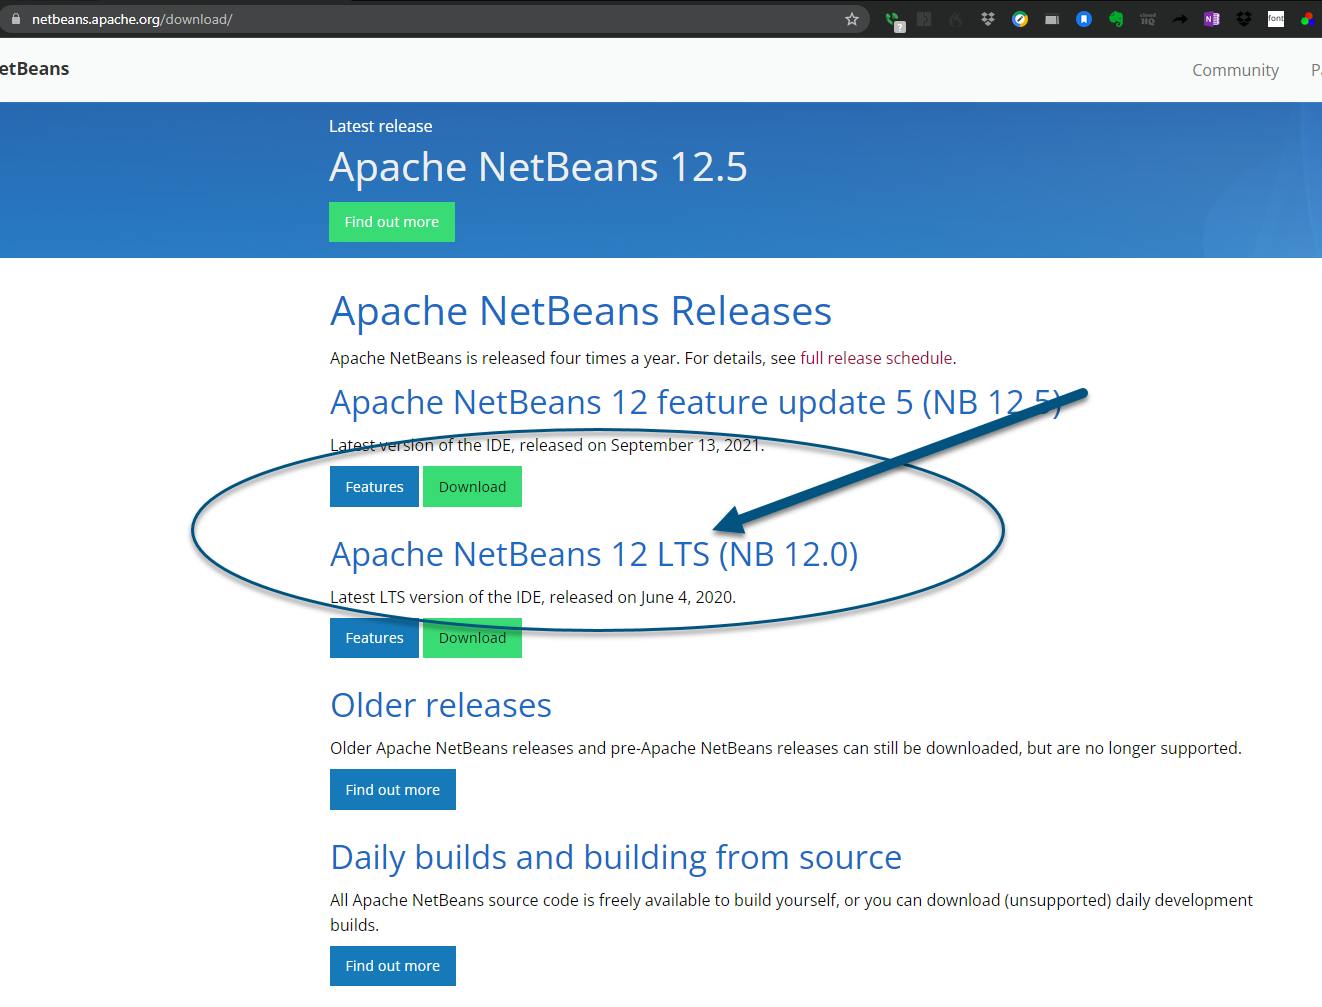Click the black Dropbox-style extension icon
This screenshot has height=1007, width=1322.
coord(1244,19)
